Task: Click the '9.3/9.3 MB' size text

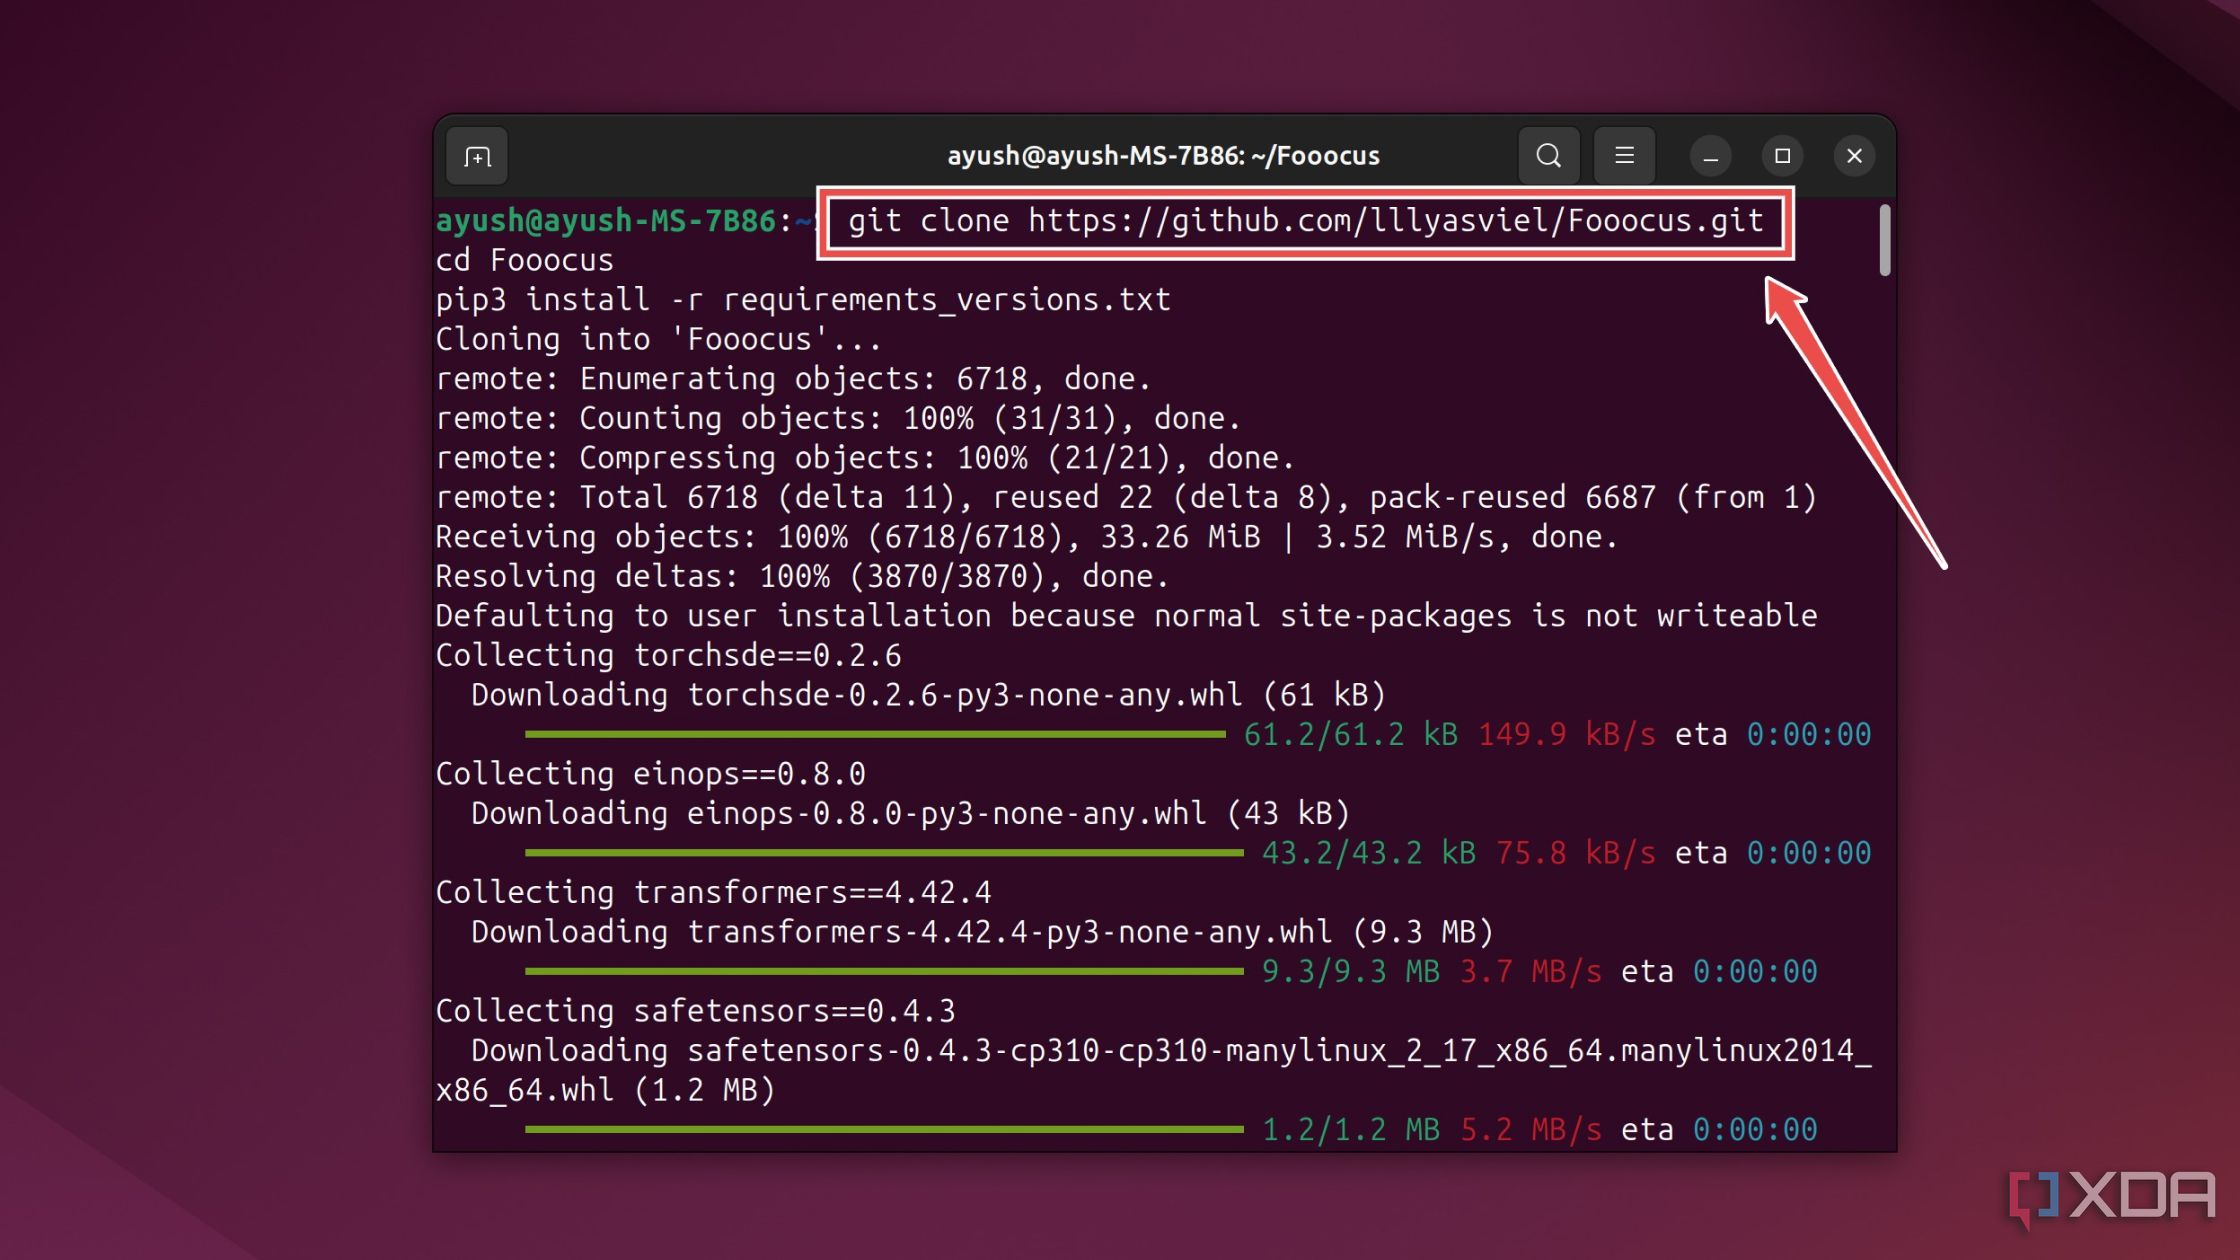Action: coord(1351,971)
